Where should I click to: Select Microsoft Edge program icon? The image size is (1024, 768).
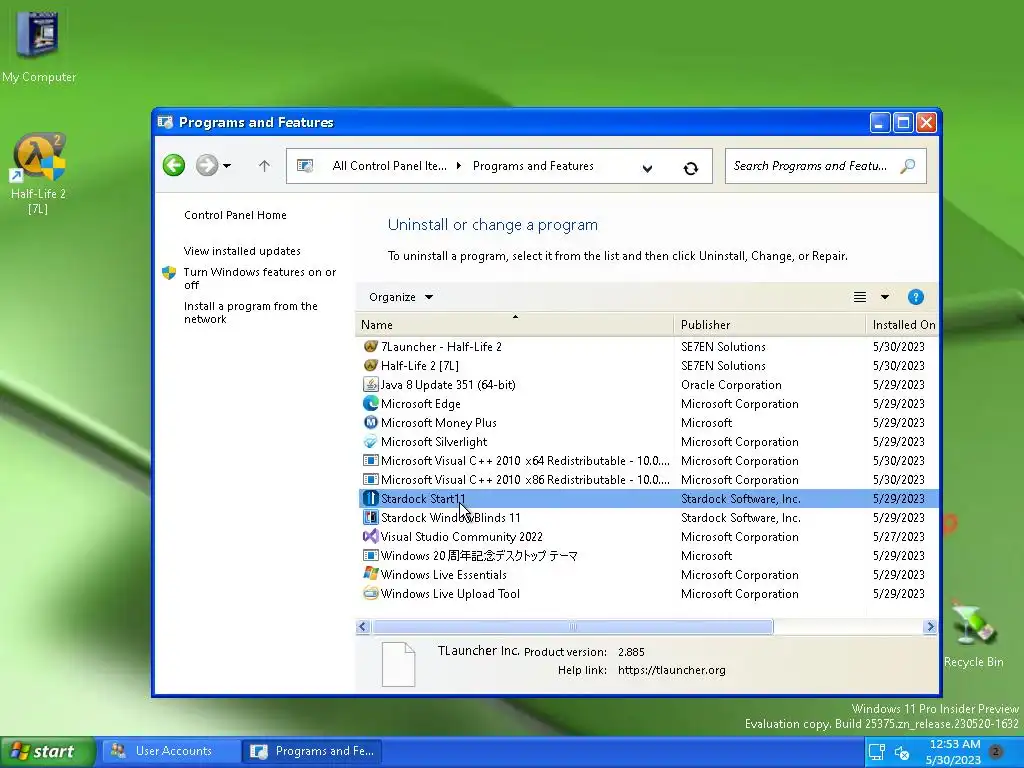click(370, 403)
